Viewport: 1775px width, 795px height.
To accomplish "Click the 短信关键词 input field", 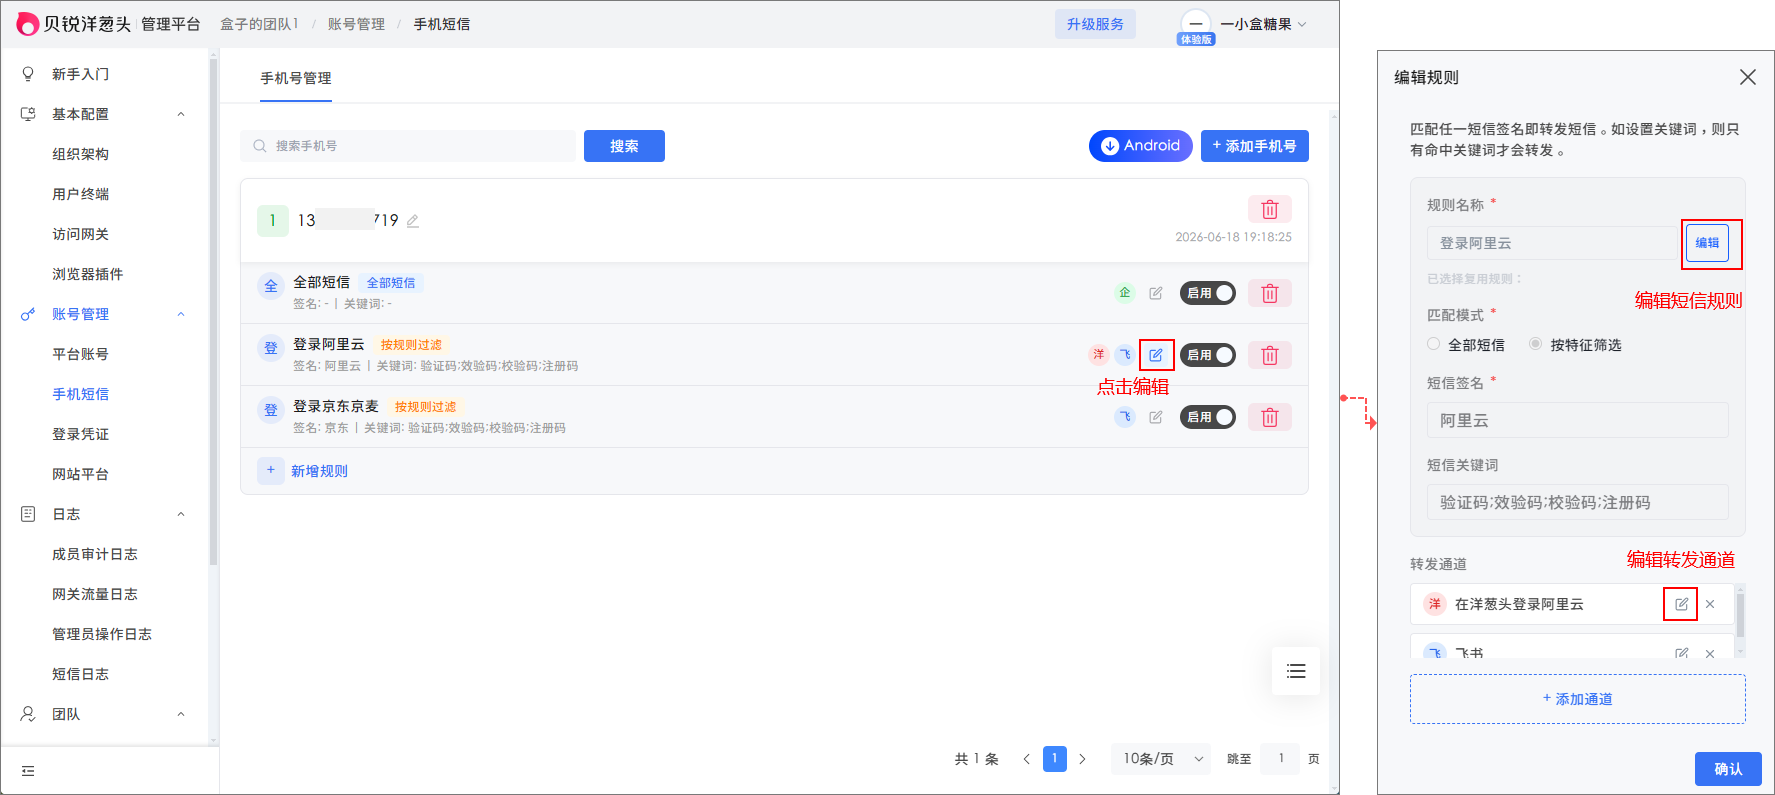I will coord(1578,502).
